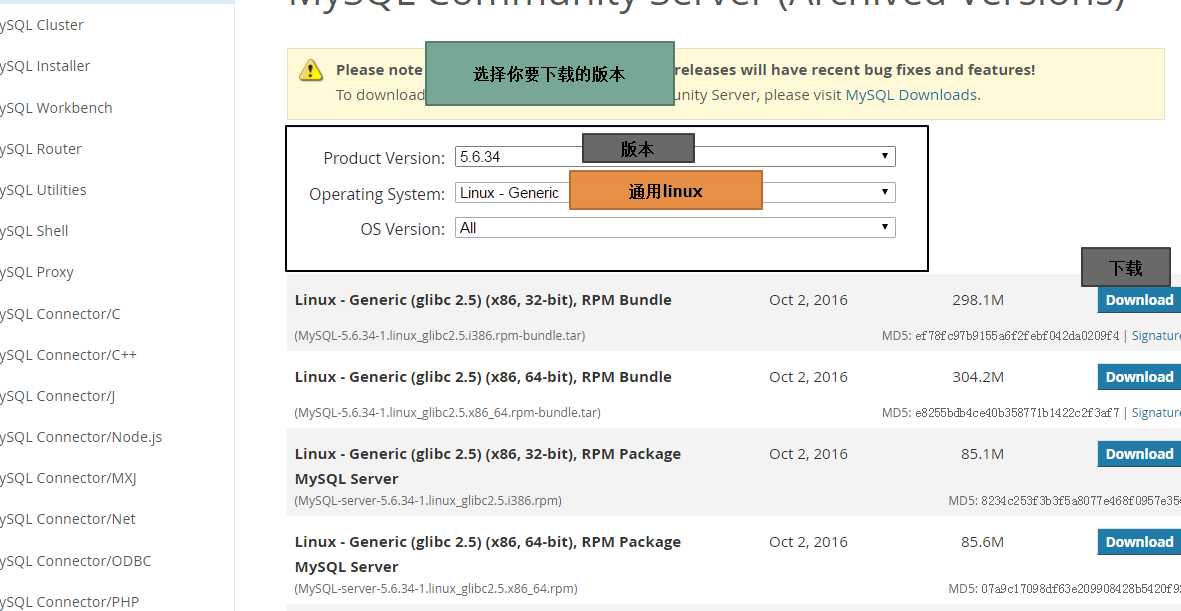Download 32-bit RPM Package MySQL Server
This screenshot has height=611, width=1181.
tap(1138, 454)
